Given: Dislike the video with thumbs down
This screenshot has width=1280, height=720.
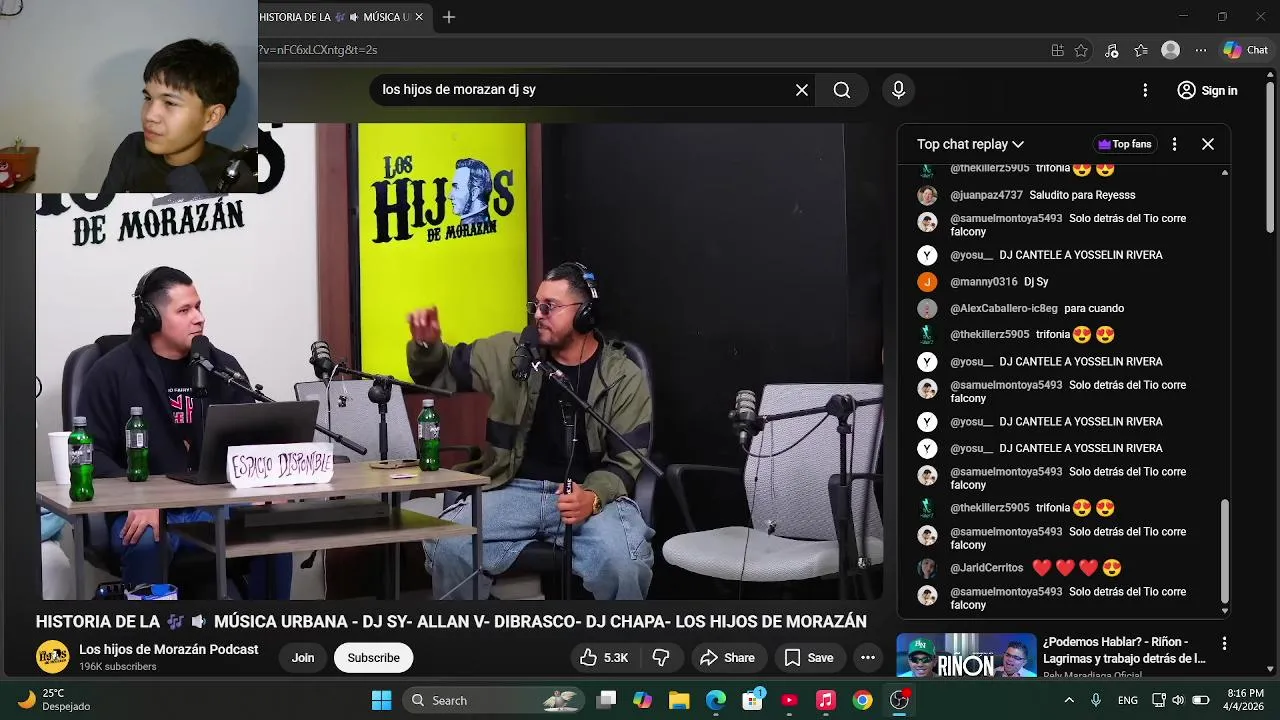Looking at the screenshot, I should click(x=661, y=657).
